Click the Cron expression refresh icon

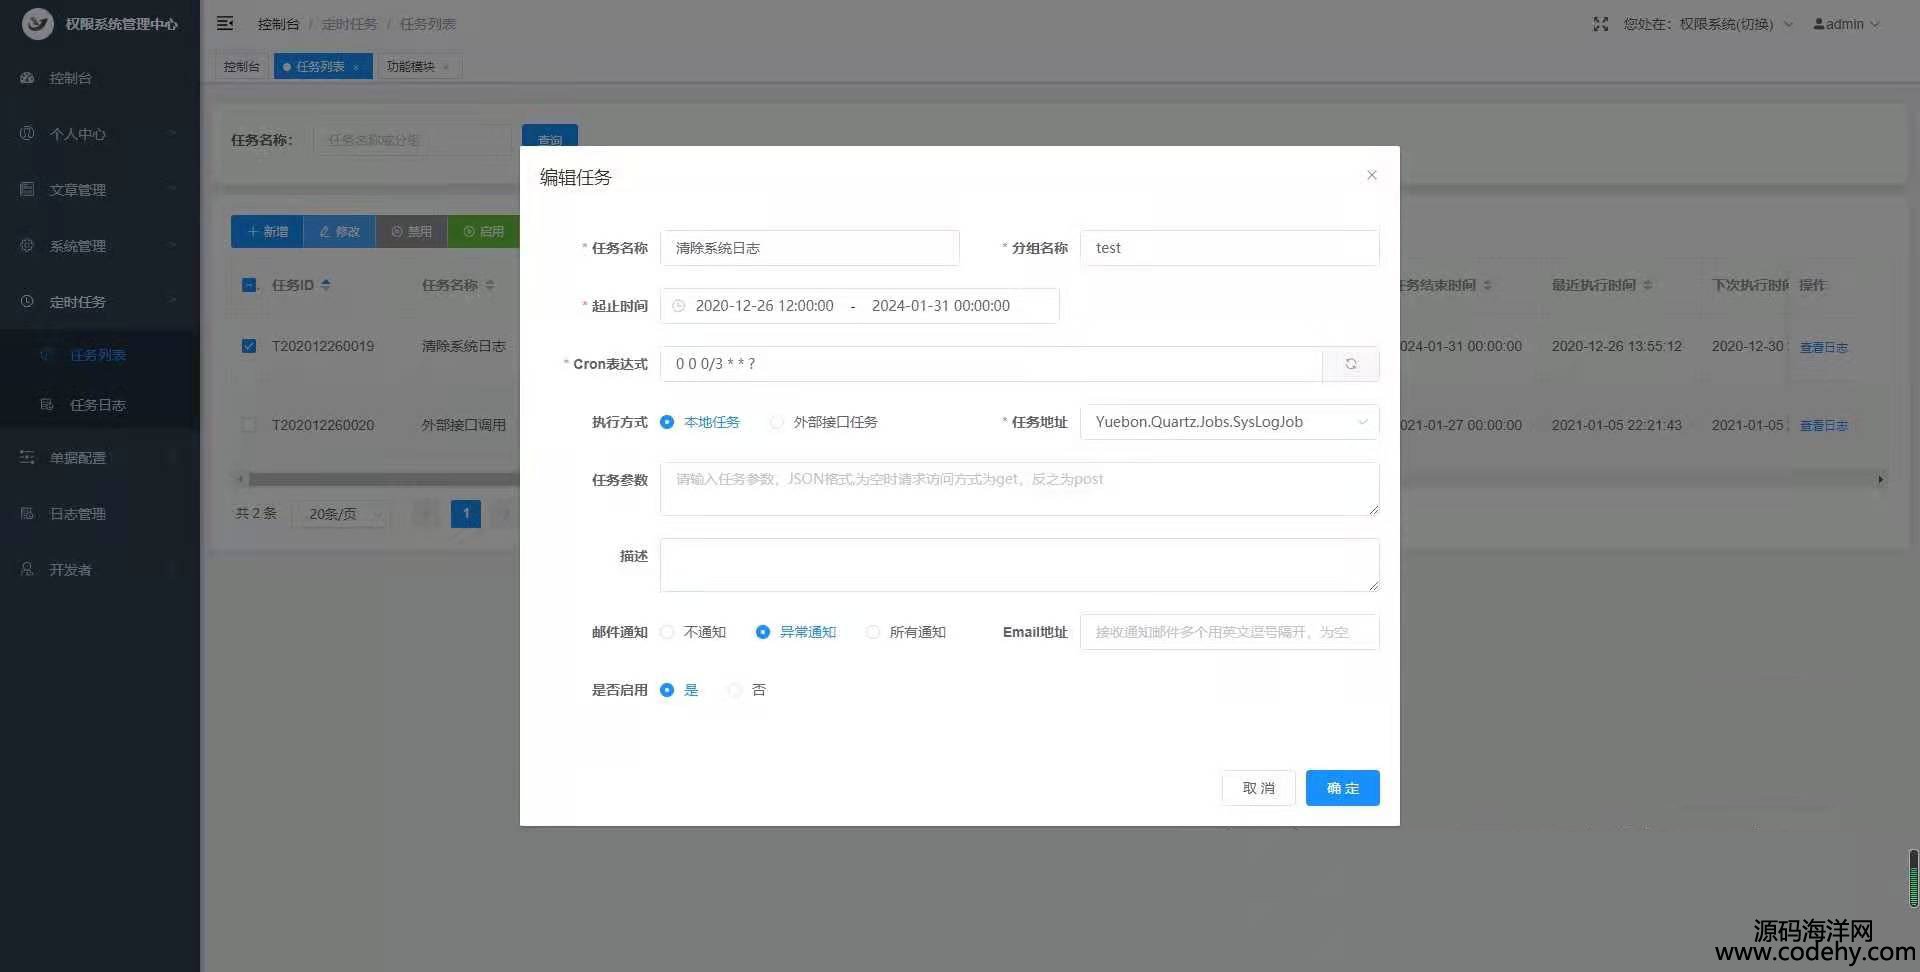click(x=1350, y=364)
